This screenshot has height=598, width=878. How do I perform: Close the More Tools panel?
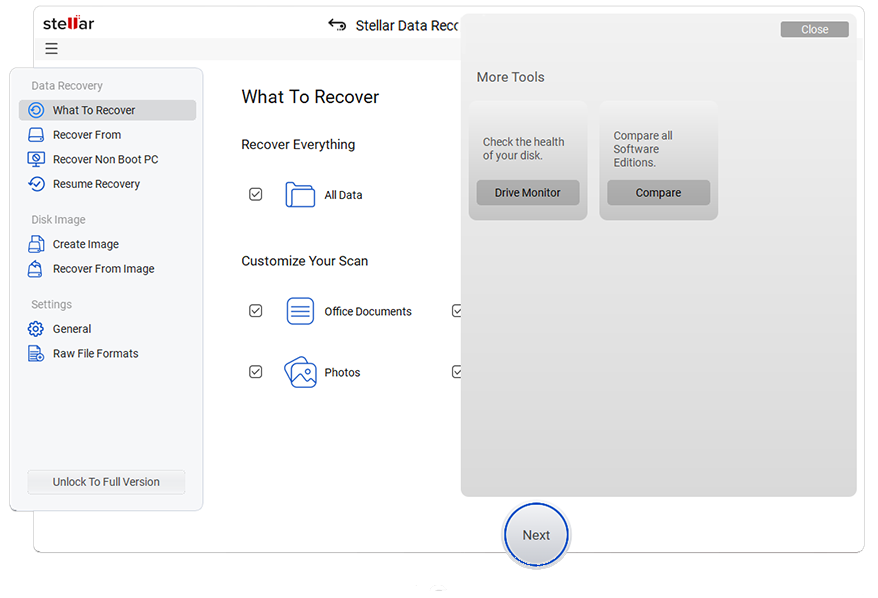815,29
